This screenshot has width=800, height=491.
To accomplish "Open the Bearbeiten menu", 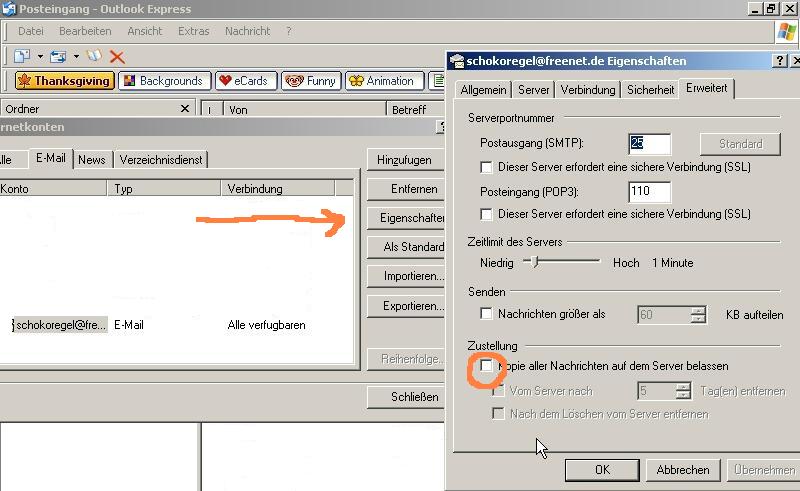I will [x=85, y=31].
